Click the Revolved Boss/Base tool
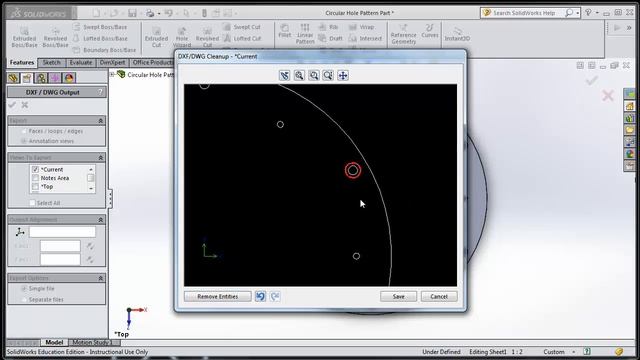Screen dimensions: 640x360 click(x=56, y=37)
